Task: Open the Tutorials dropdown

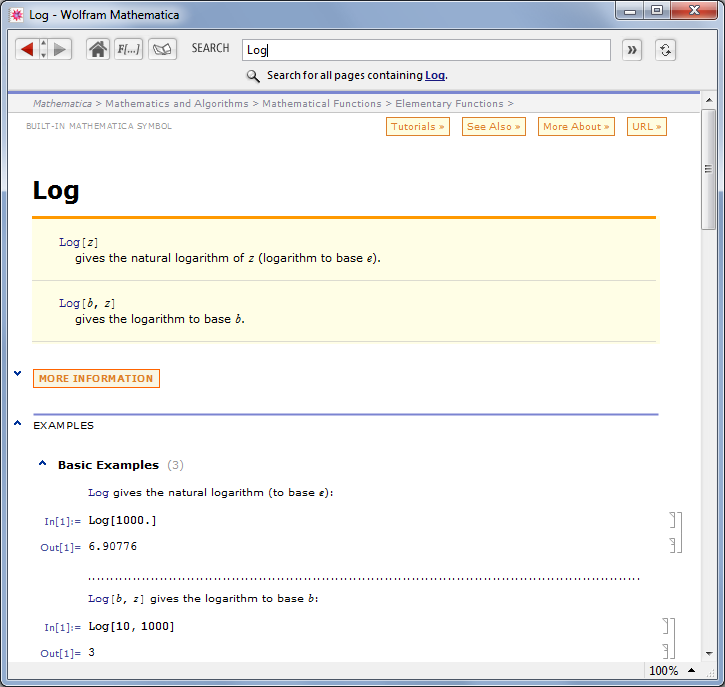Action: point(418,127)
